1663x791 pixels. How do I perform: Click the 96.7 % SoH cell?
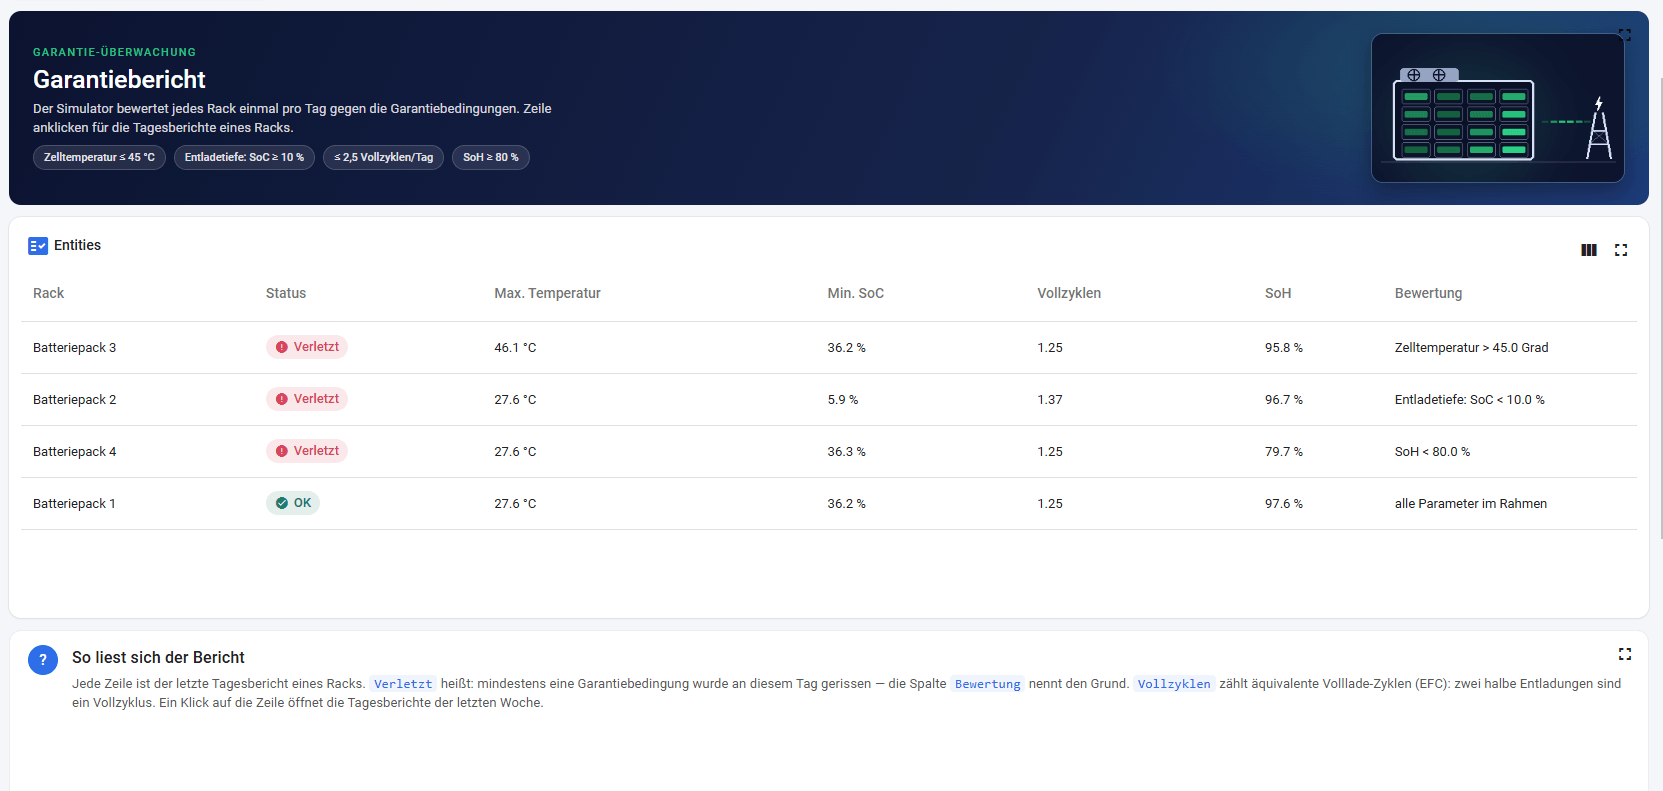tap(1284, 400)
